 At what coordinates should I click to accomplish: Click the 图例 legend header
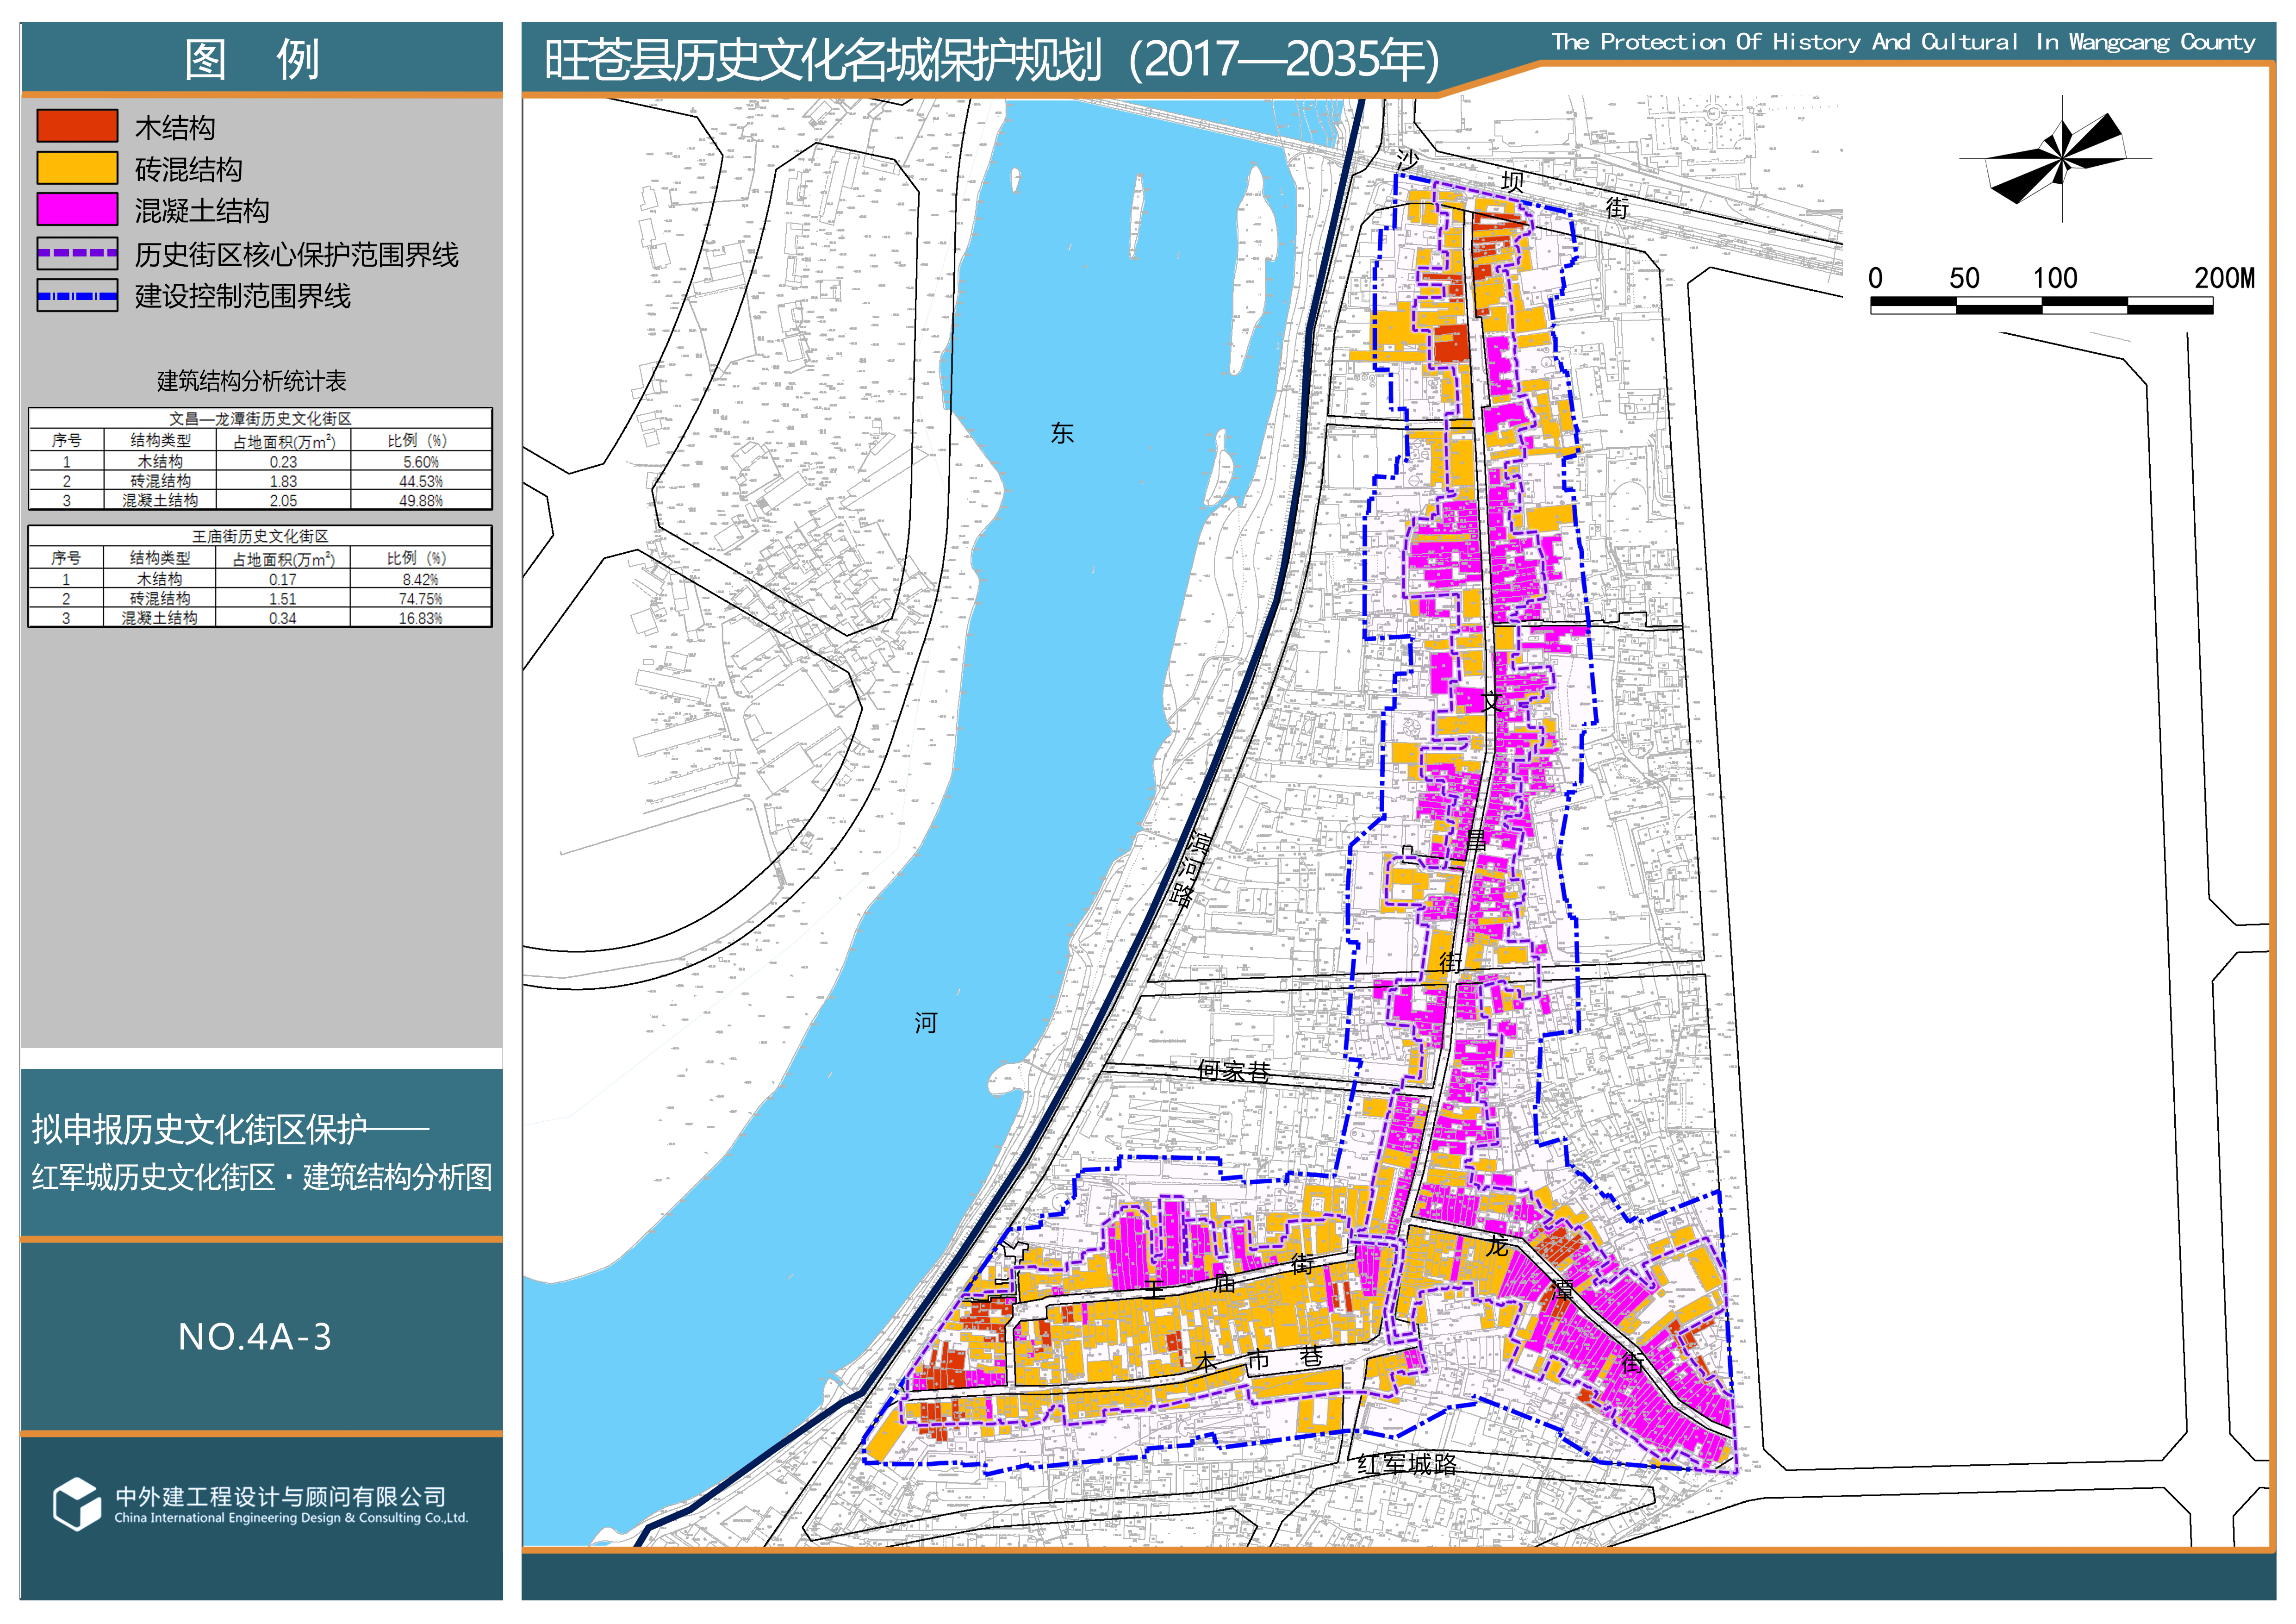click(252, 59)
